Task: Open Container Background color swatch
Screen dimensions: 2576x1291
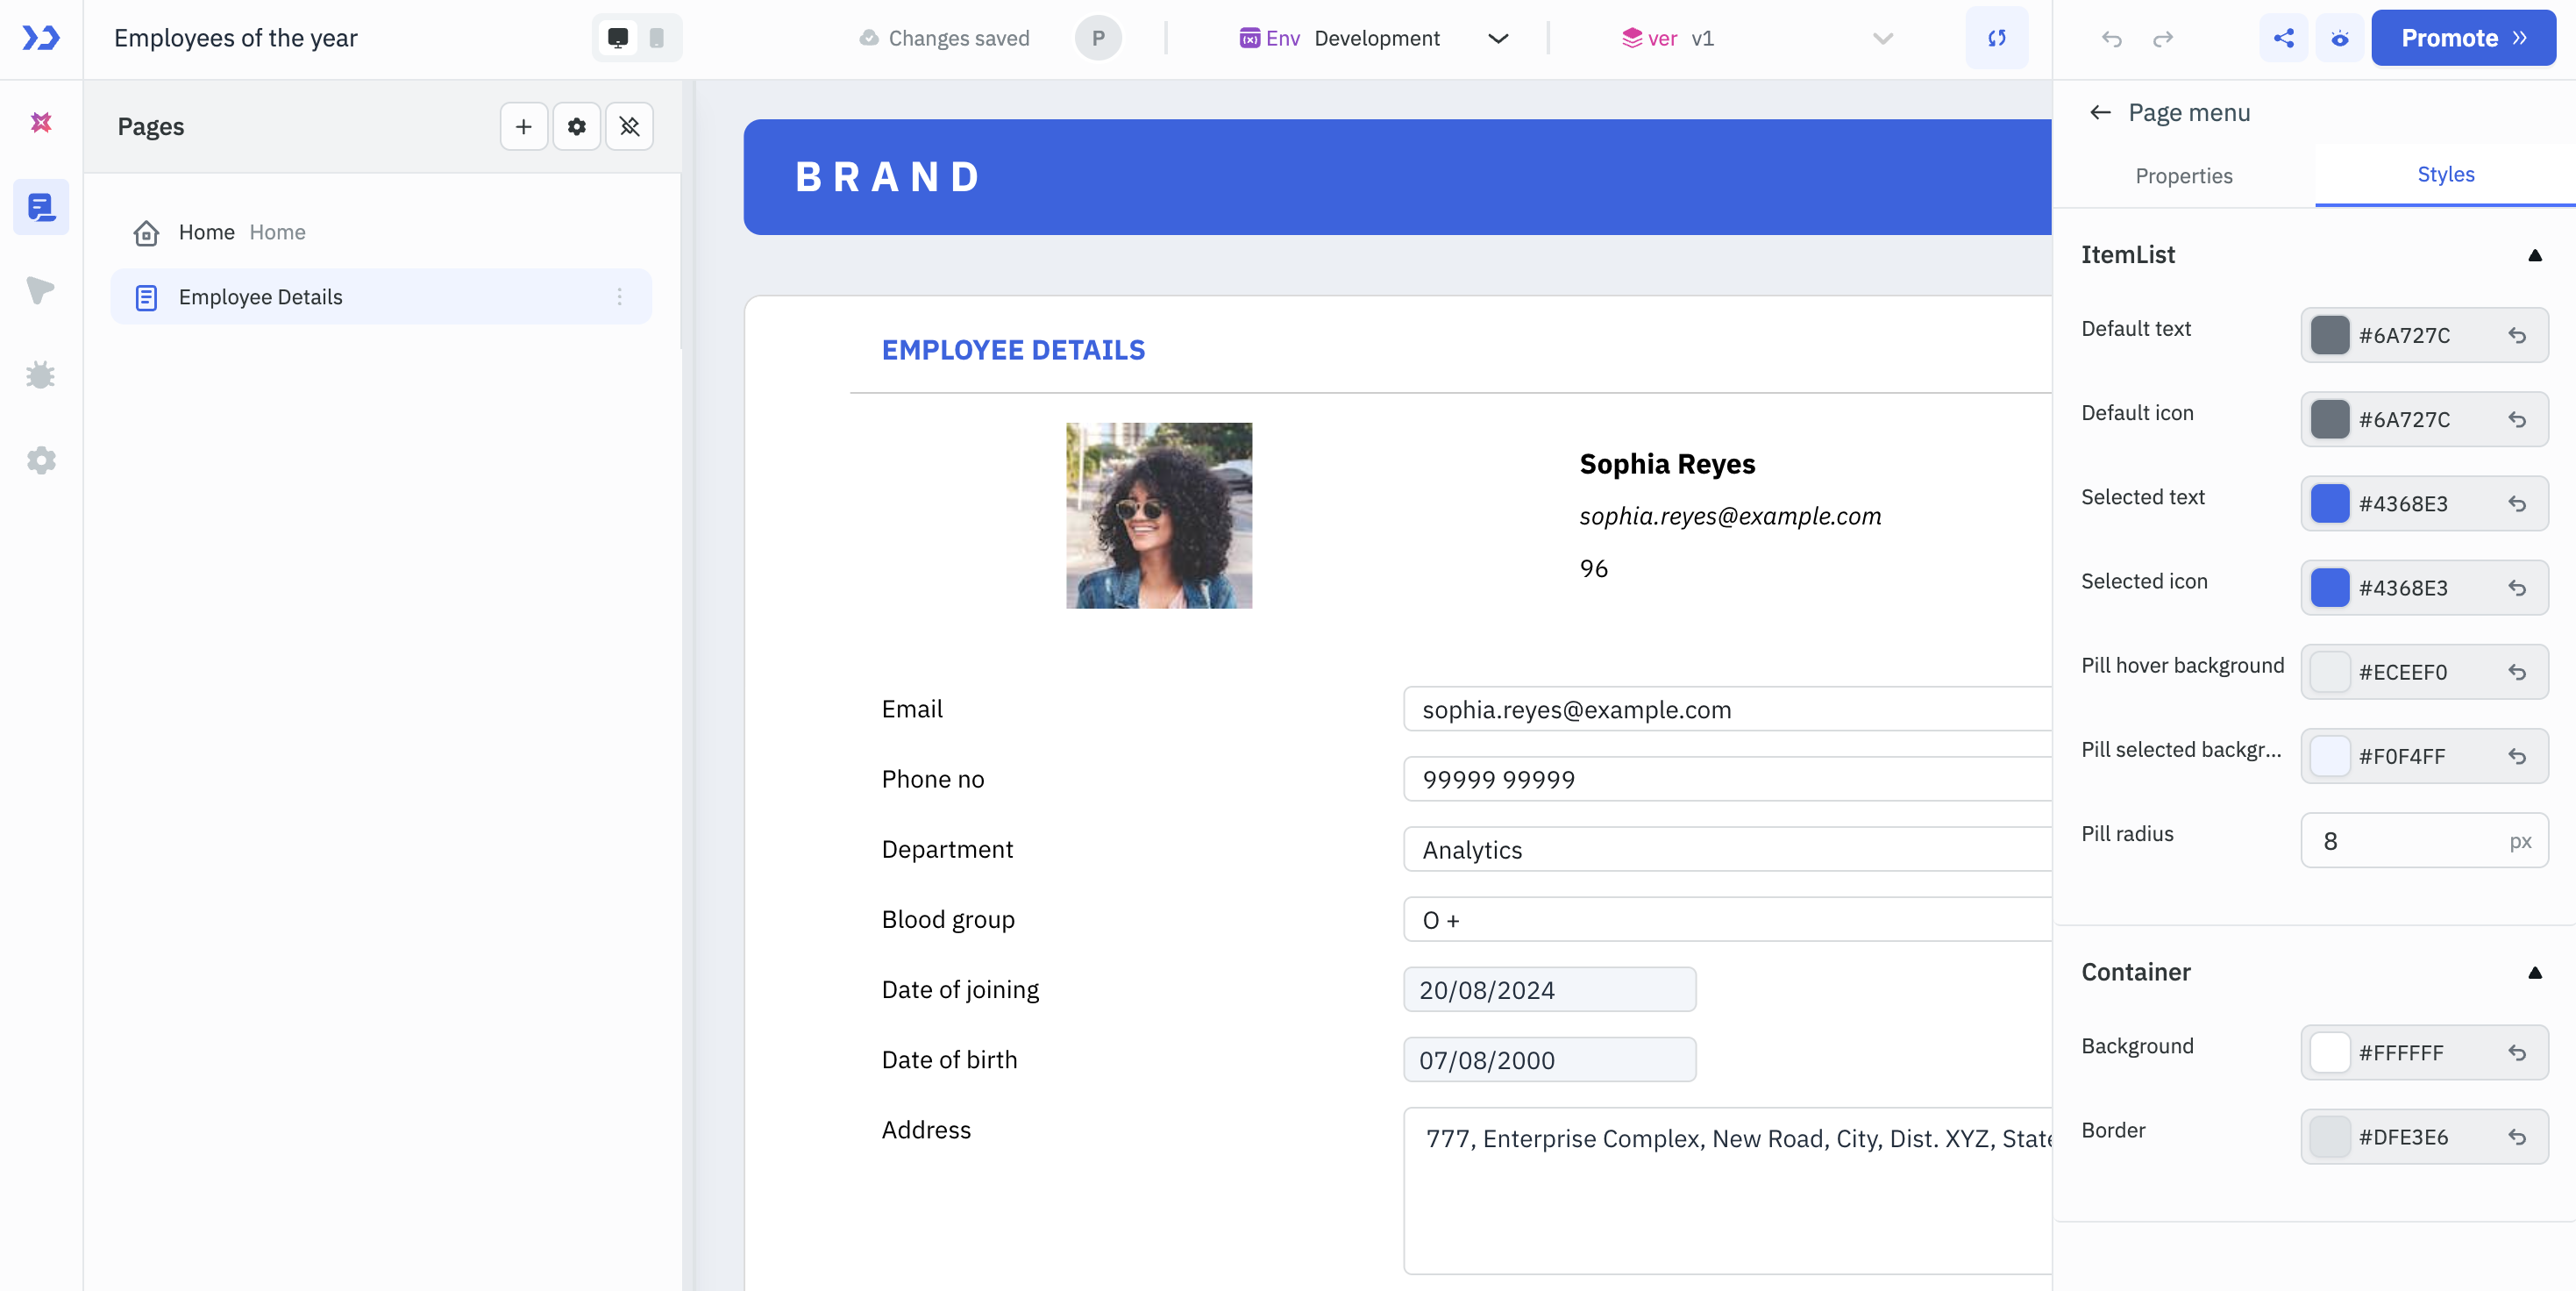Action: [x=2329, y=1052]
